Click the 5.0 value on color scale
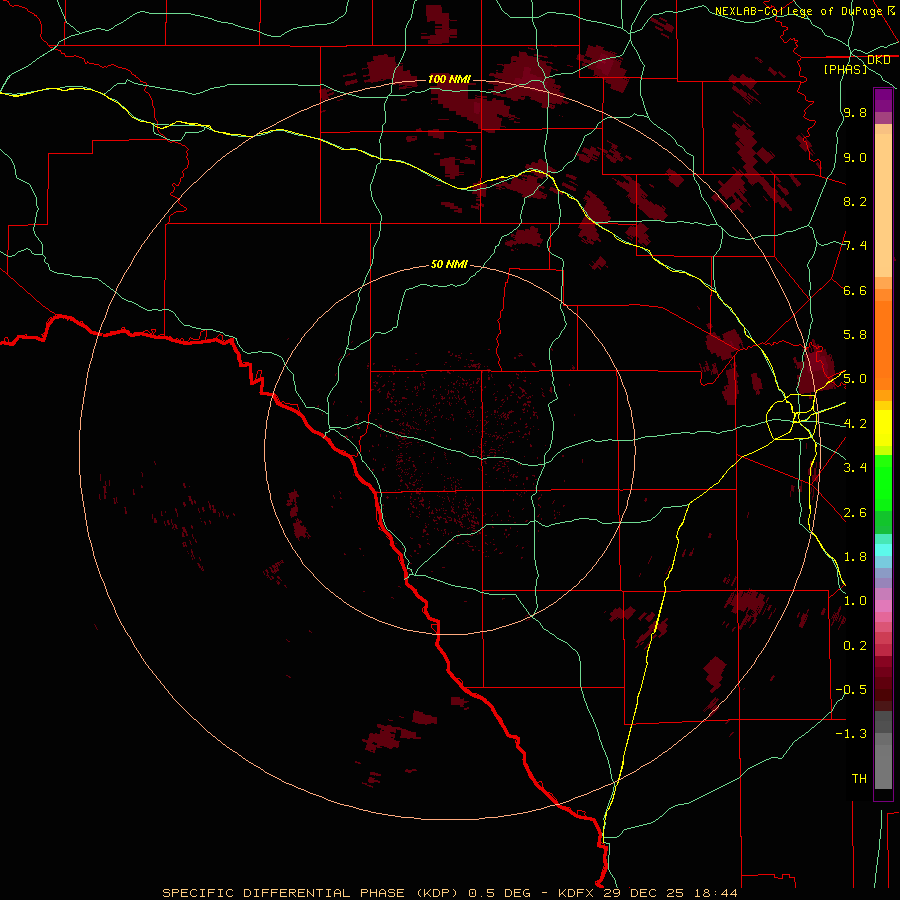 [855, 379]
